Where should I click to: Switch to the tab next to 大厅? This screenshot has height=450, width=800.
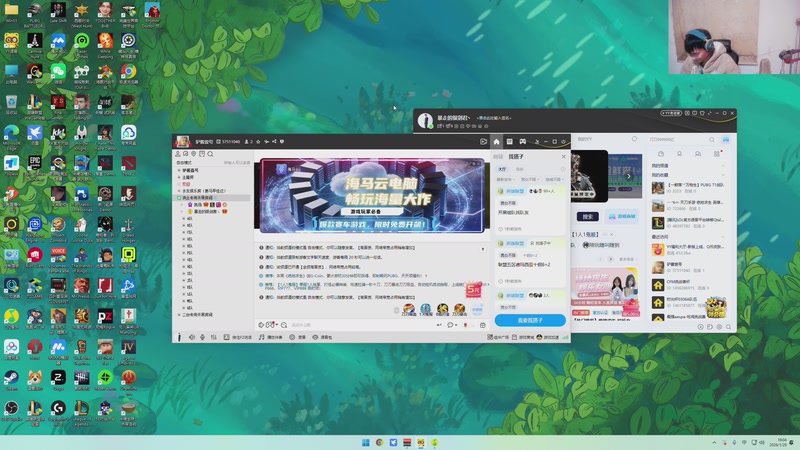tap(519, 169)
